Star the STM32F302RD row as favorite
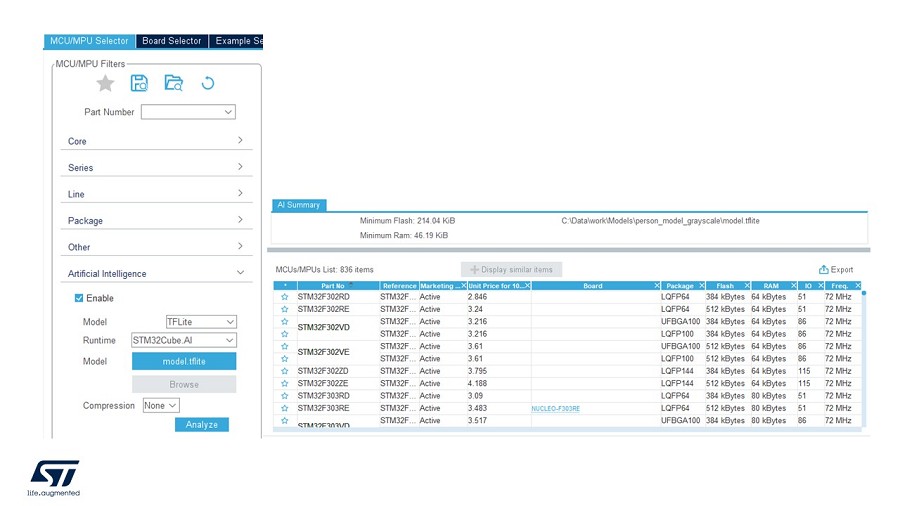Image resolution: width=900 pixels, height=506 pixels. [x=285, y=297]
